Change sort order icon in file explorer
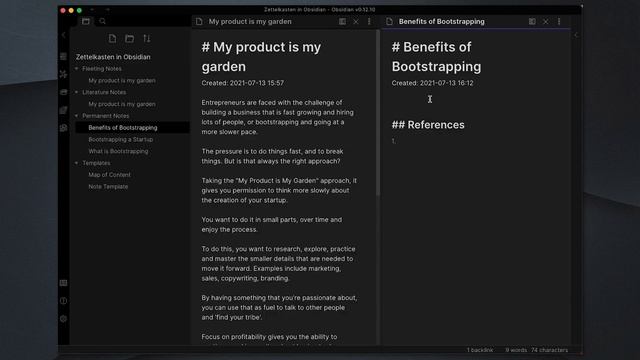Screen dimensions: 640x360 click(x=147, y=38)
